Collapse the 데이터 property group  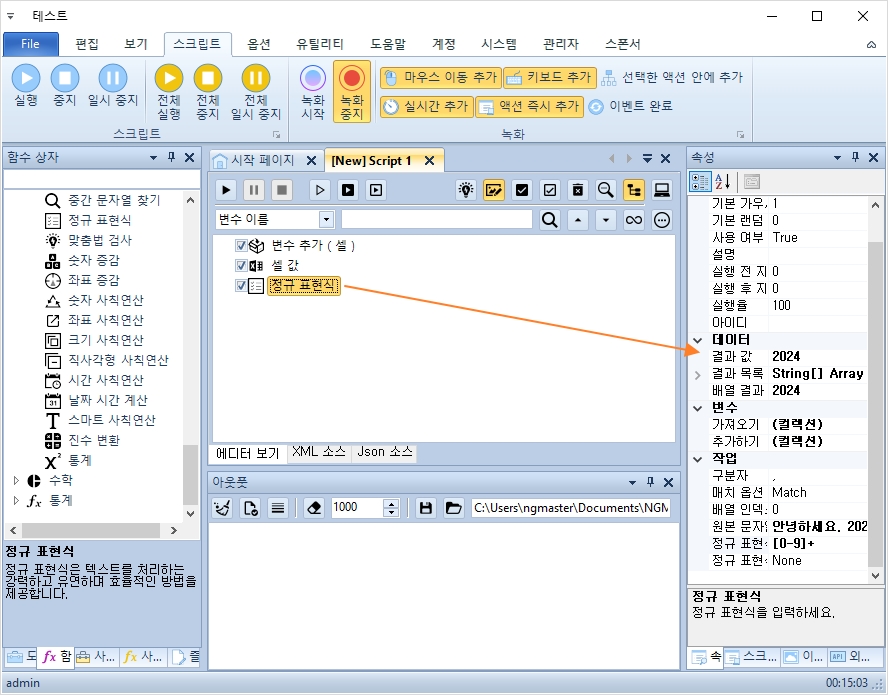click(698, 340)
